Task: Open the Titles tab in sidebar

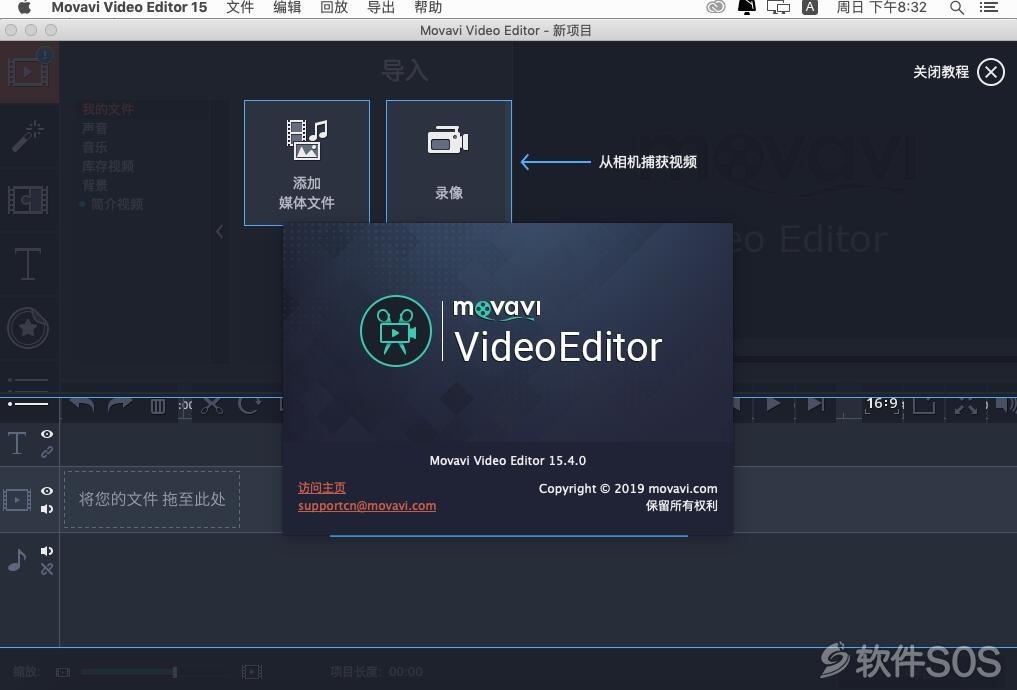Action: click(28, 264)
